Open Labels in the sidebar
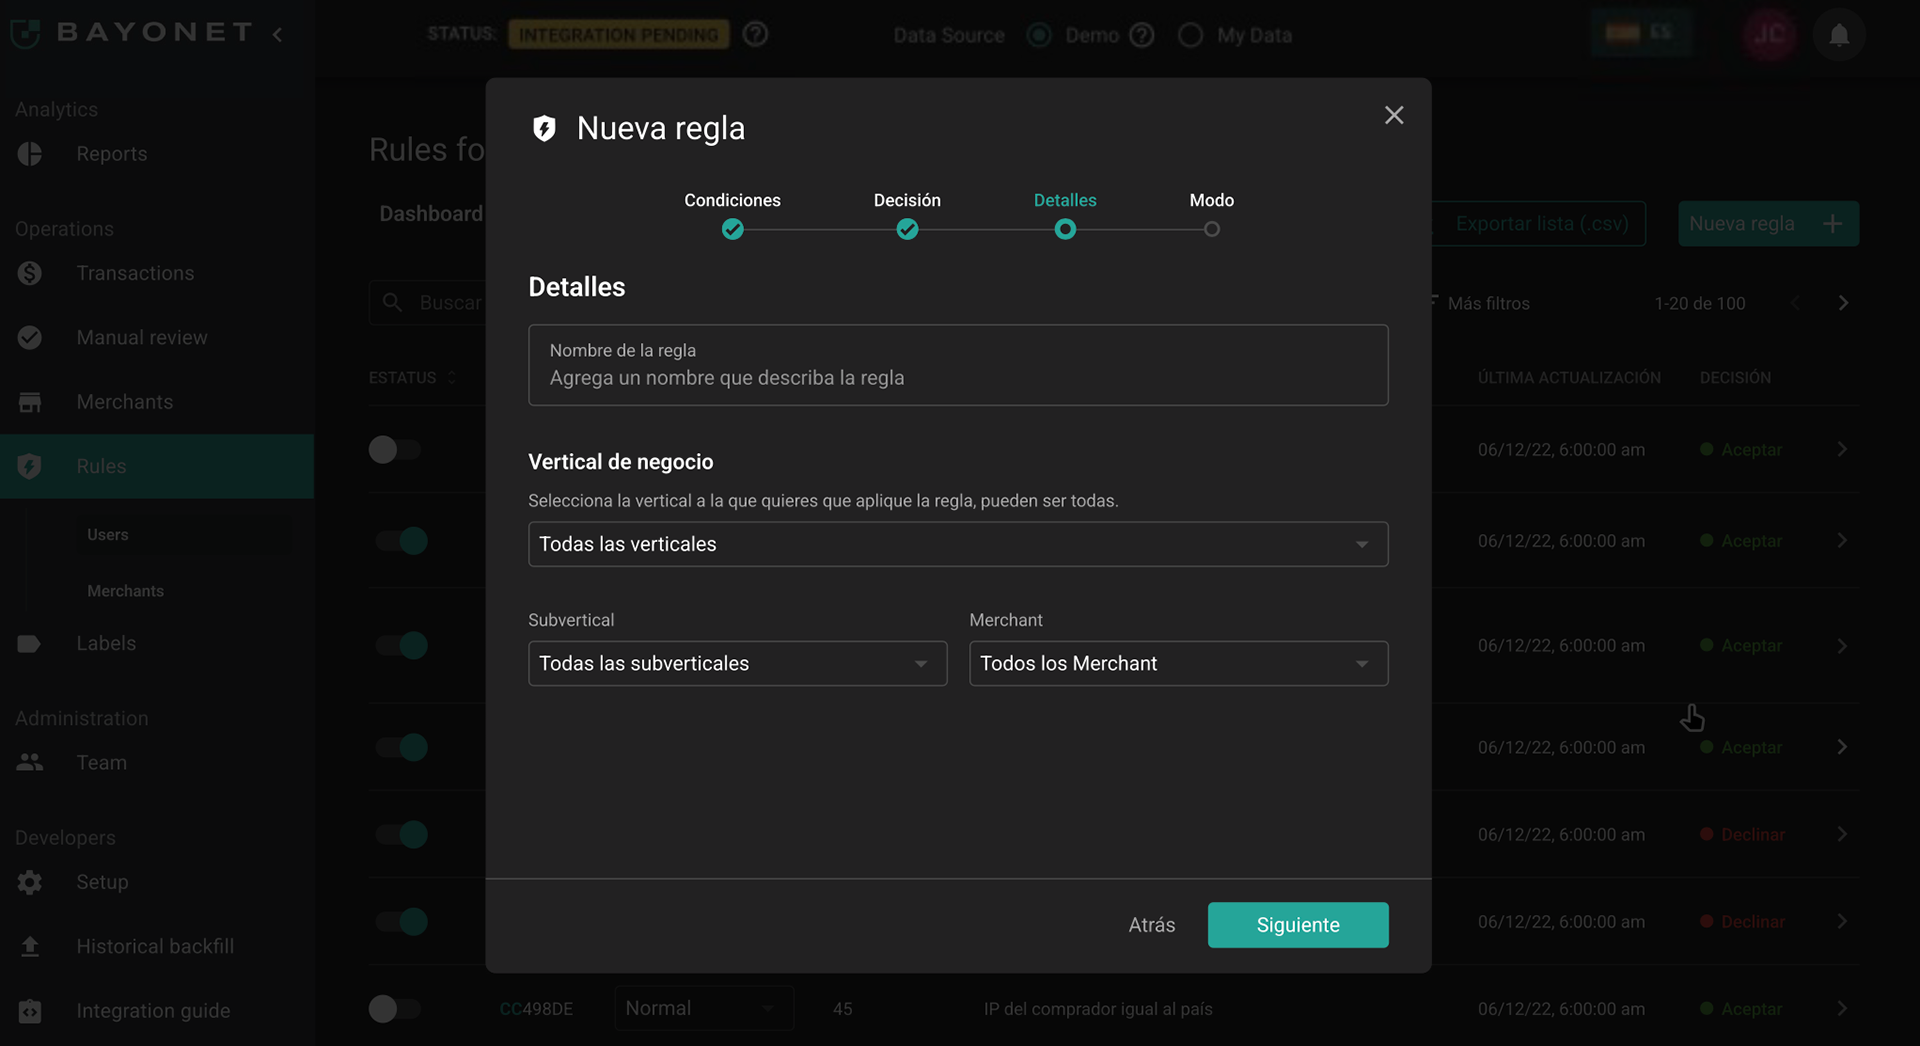This screenshot has height=1046, width=1920. (x=106, y=644)
